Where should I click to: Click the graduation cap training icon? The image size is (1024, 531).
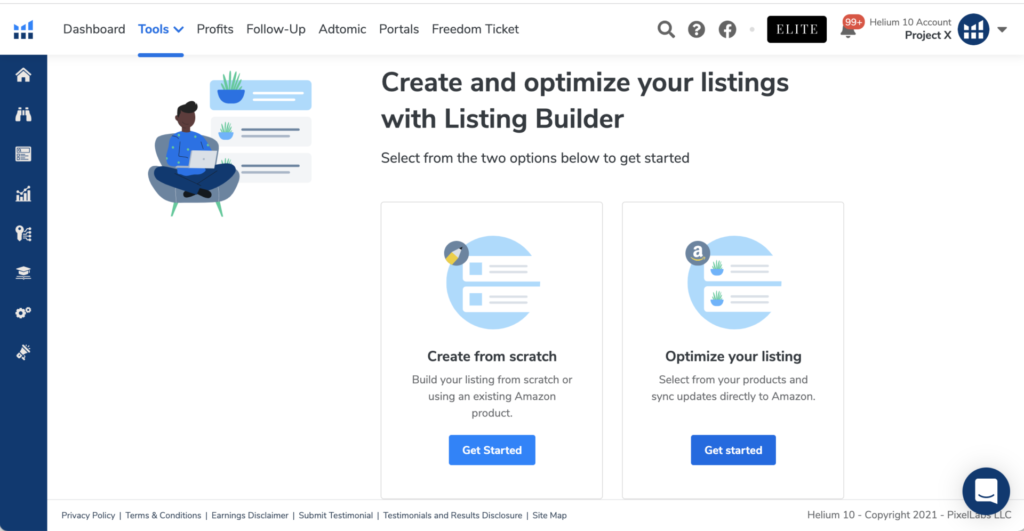[x=23, y=273]
